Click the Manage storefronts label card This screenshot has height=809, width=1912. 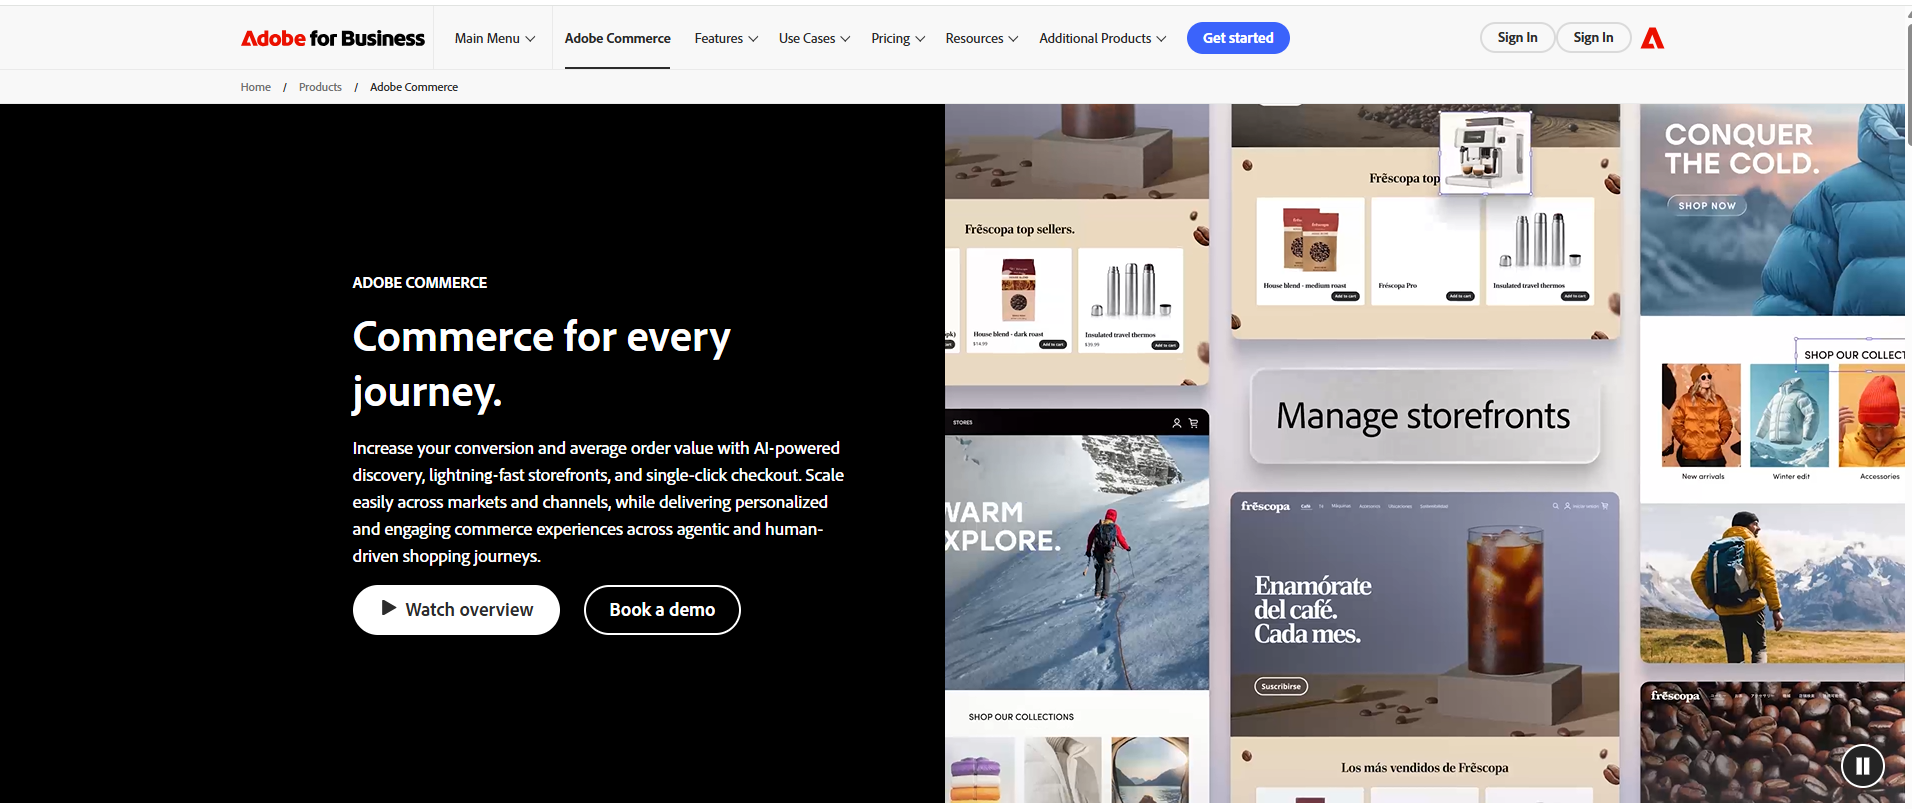click(1424, 416)
